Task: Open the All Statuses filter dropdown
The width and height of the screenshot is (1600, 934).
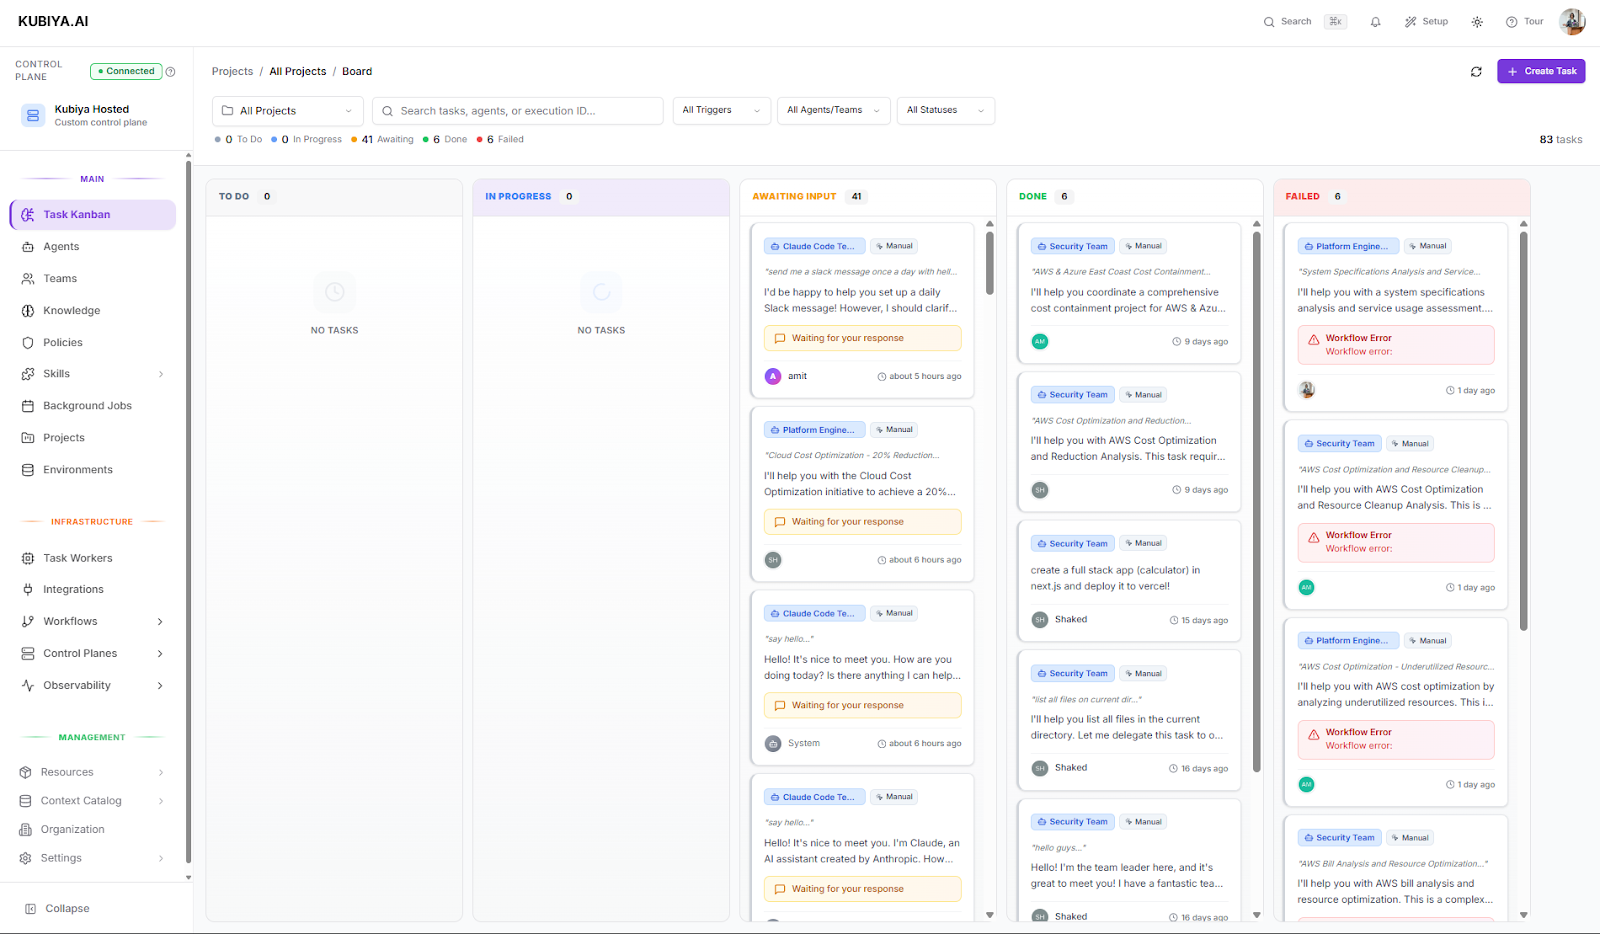Action: click(944, 110)
